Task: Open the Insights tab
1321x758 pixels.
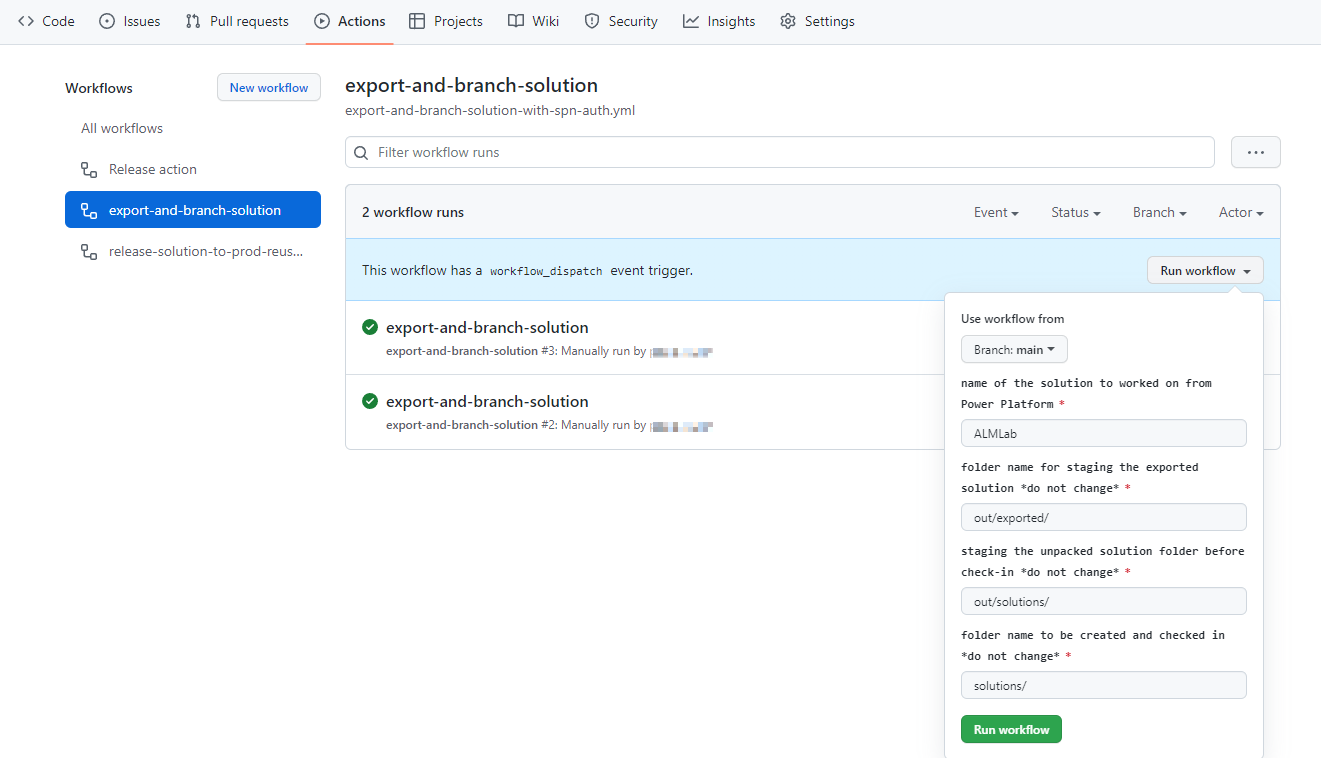Action: pos(719,21)
